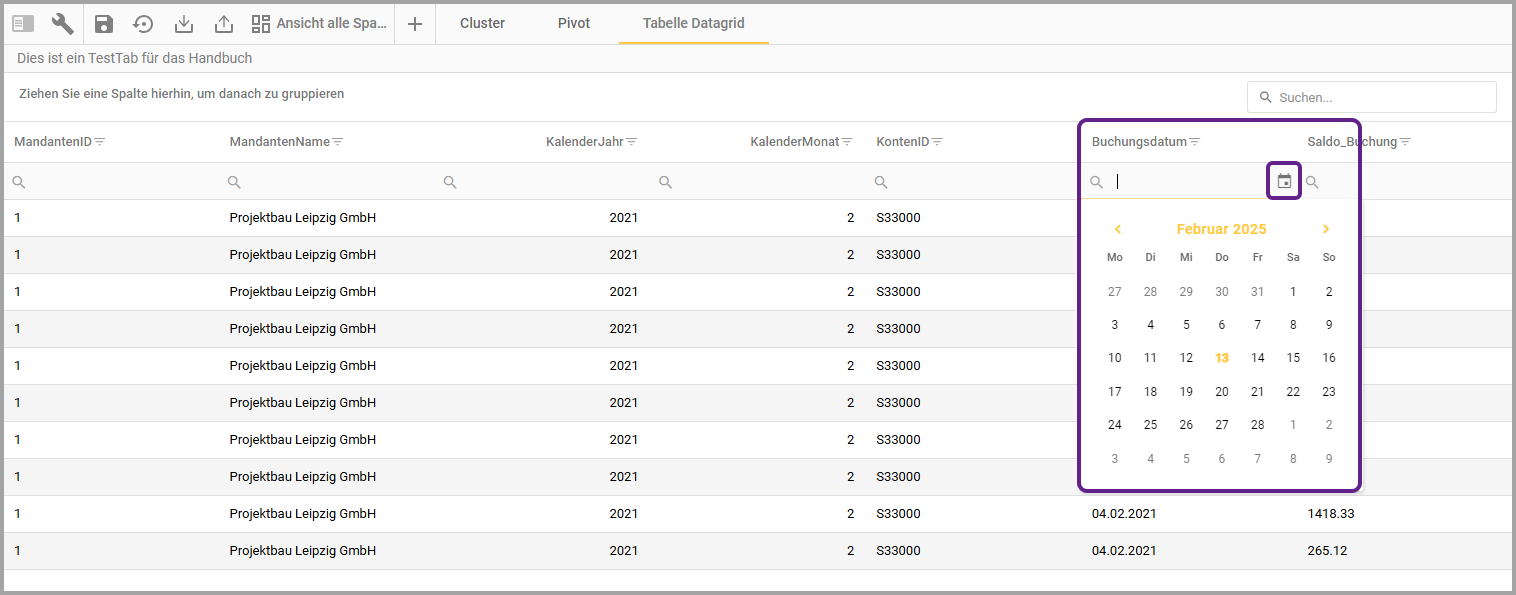This screenshot has width=1516, height=595.
Task: Open the MandantenName column filter
Action: point(338,142)
